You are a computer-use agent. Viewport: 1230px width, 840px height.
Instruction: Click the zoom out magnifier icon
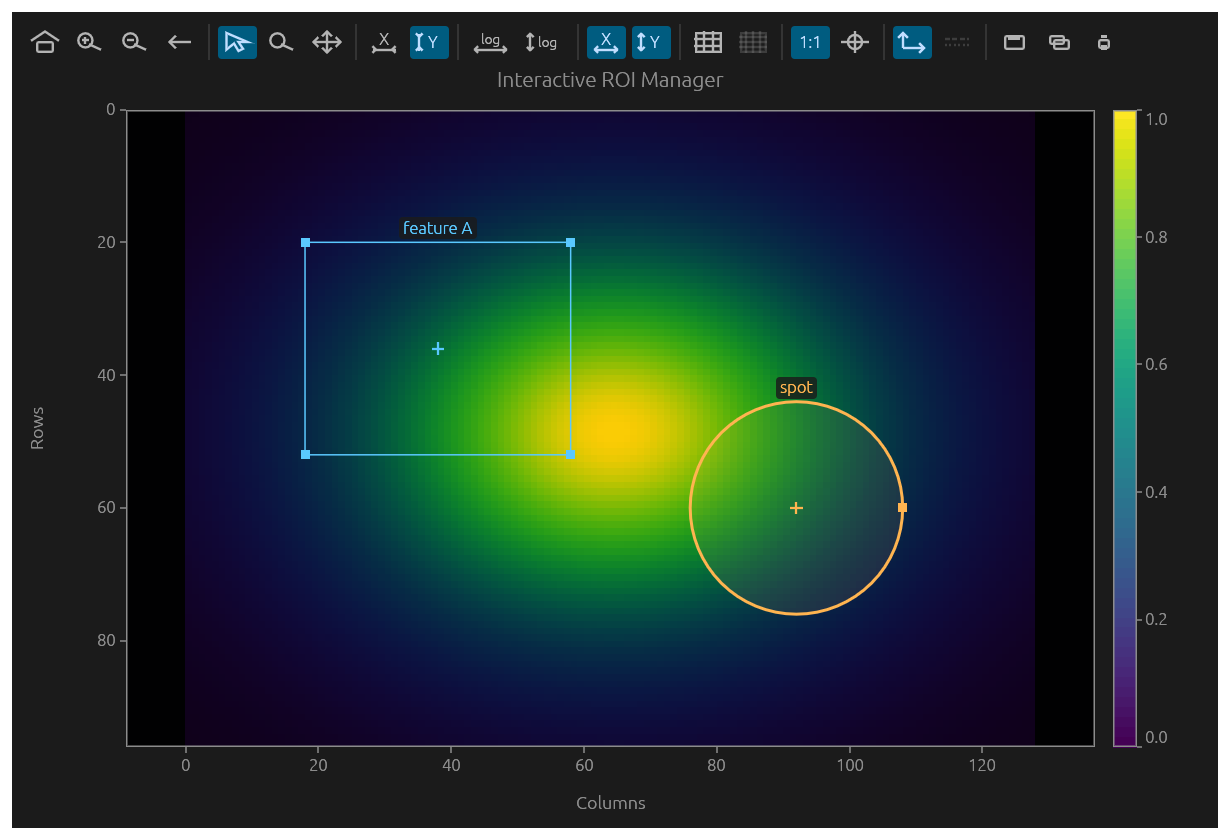click(134, 42)
